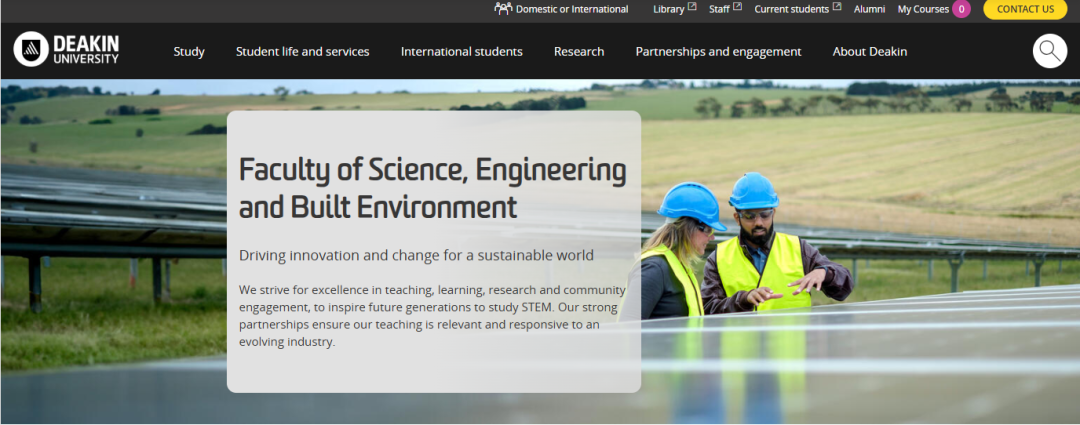Open the My Courses link
Image resolution: width=1080 pixels, height=425 pixels.
tap(923, 10)
